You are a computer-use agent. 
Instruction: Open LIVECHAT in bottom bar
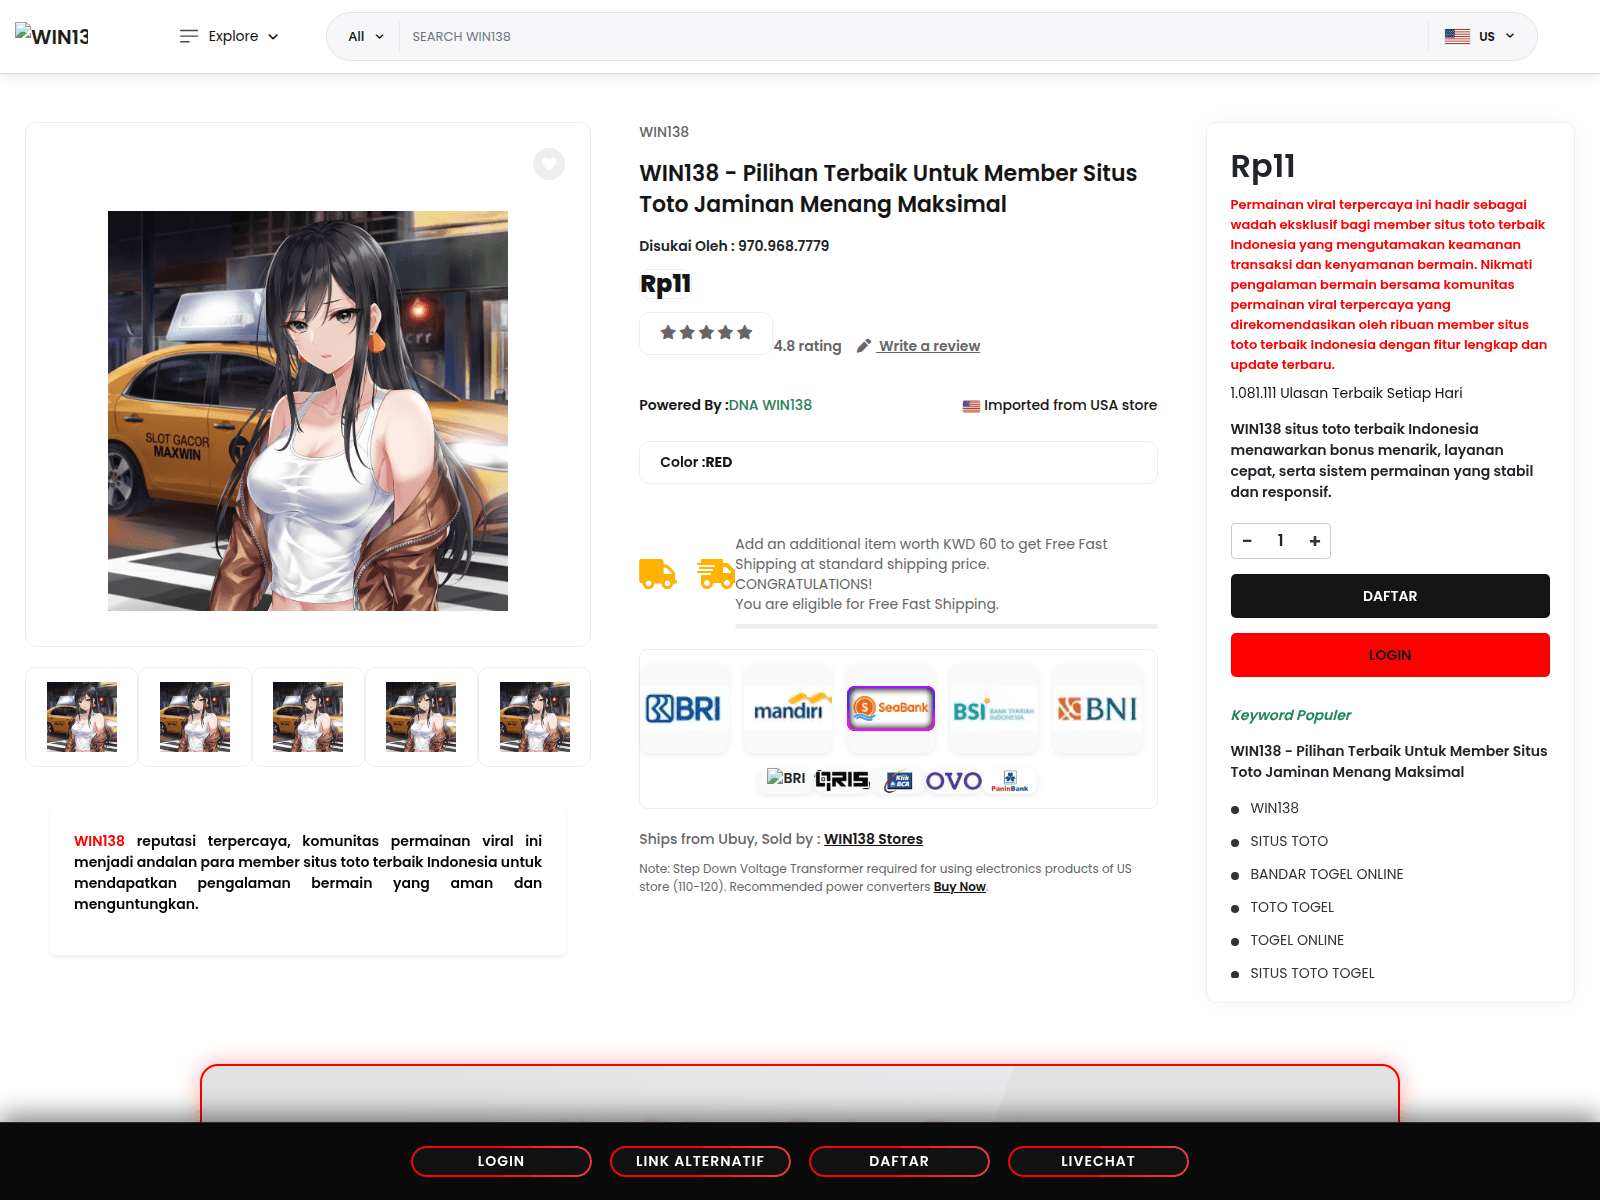click(x=1097, y=1161)
